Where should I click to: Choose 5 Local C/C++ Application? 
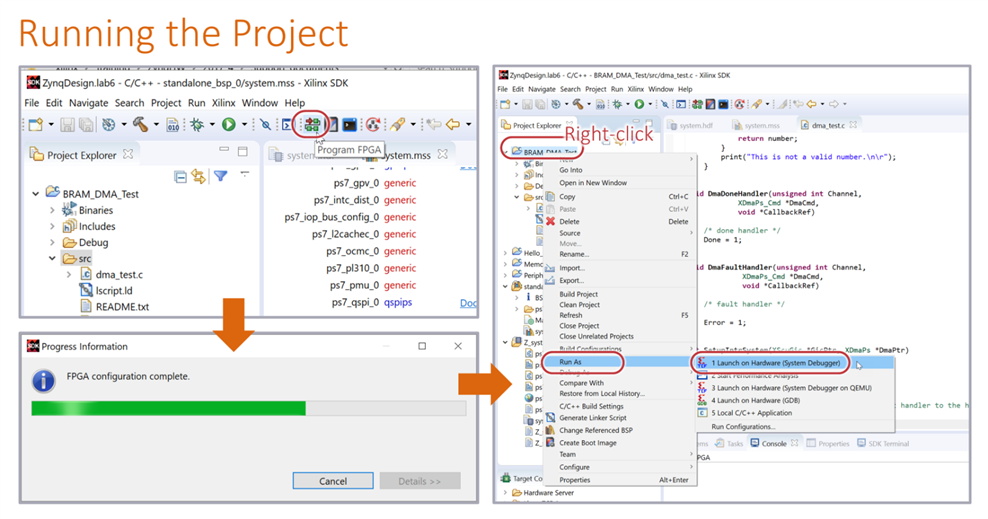click(752, 413)
